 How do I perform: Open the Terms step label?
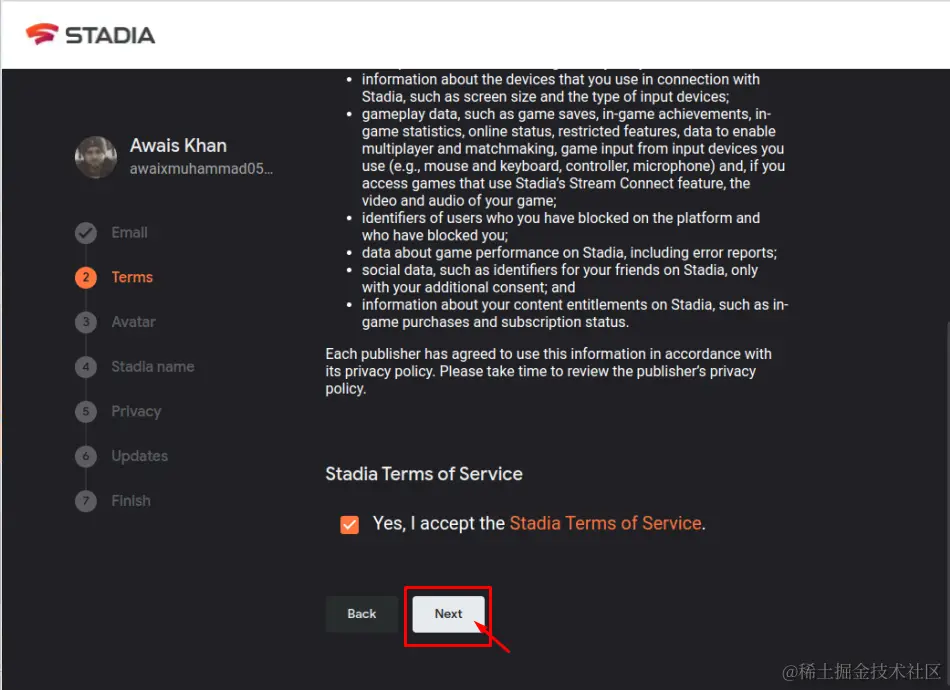click(x=132, y=277)
